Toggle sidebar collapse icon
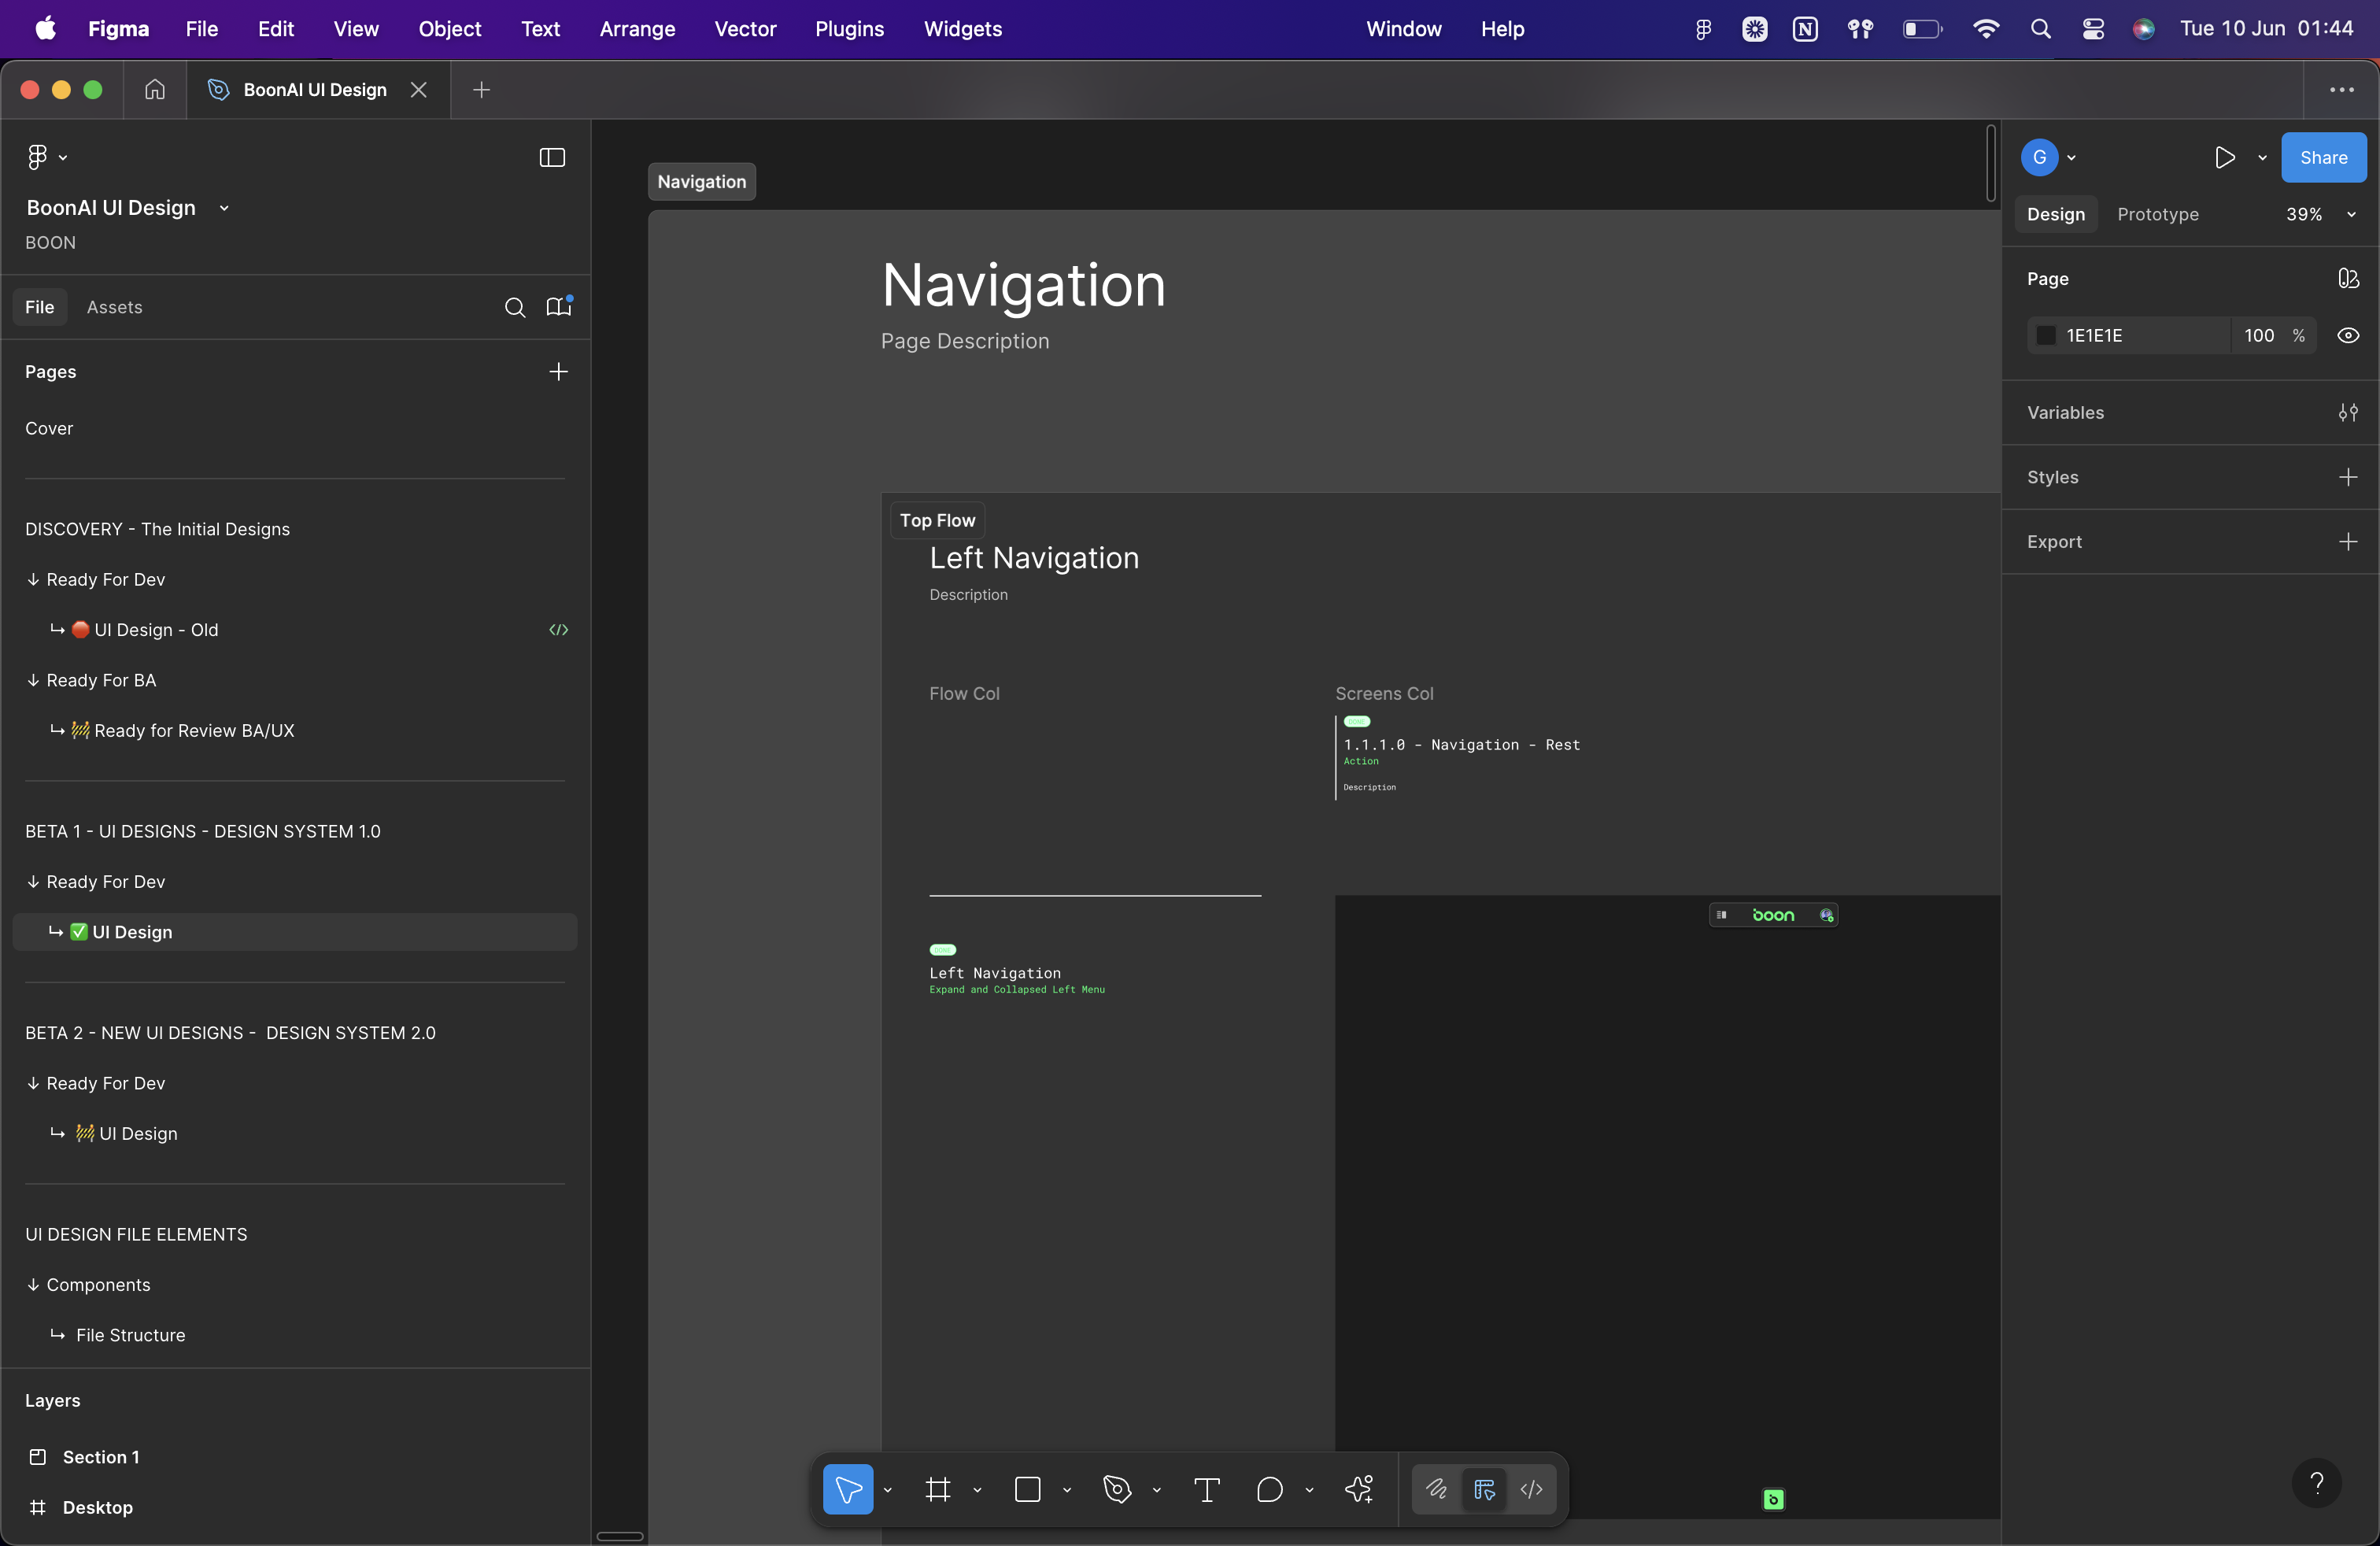2380x1546 pixels. coord(552,157)
